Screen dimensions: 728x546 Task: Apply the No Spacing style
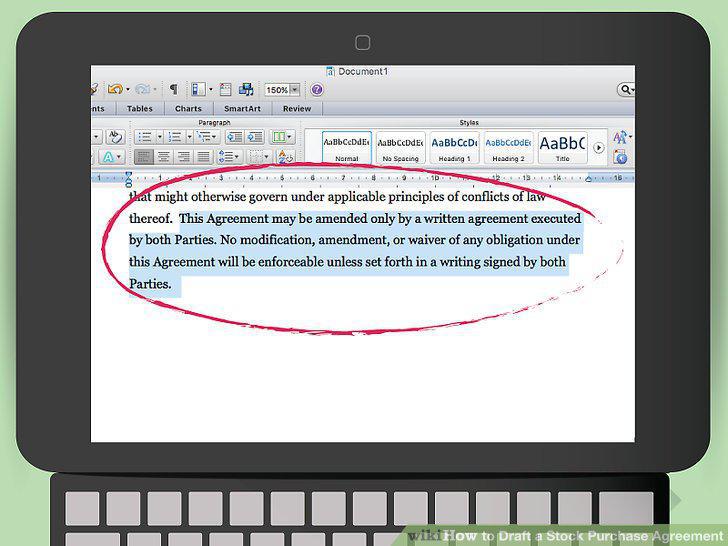click(401, 147)
